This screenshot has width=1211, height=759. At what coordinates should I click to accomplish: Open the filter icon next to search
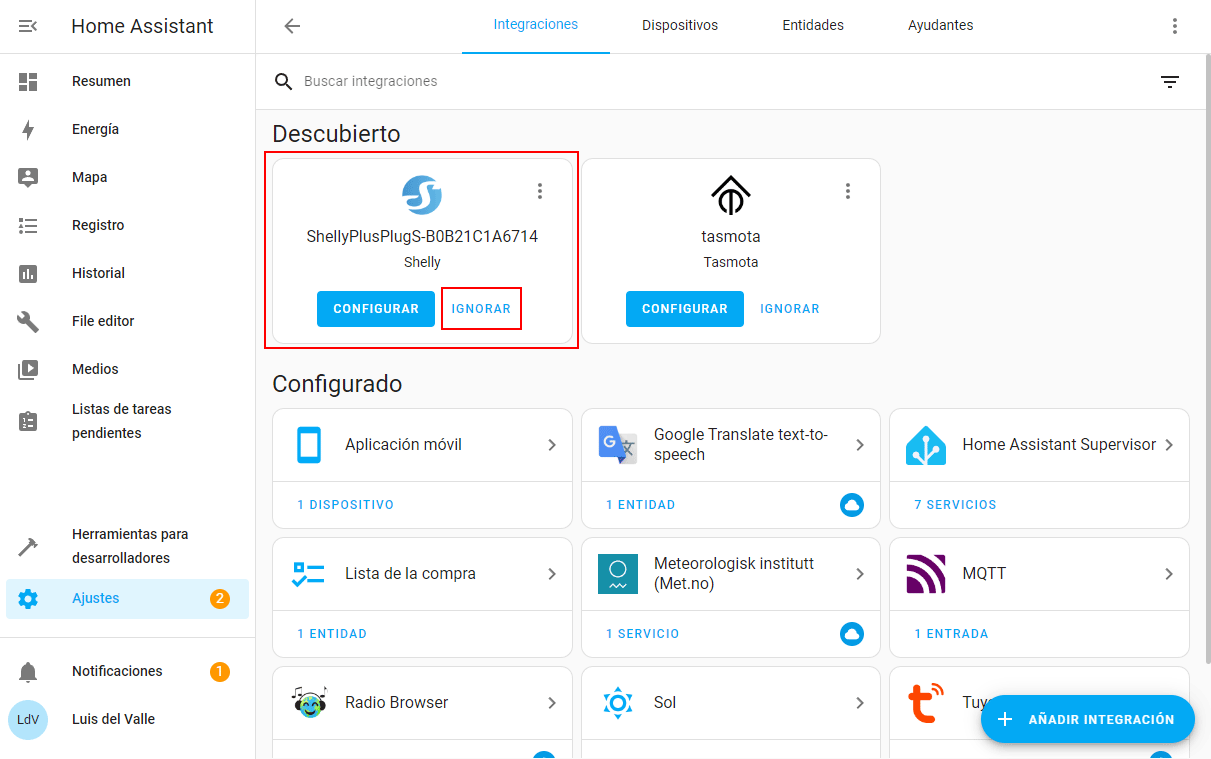pyautogui.click(x=1169, y=82)
